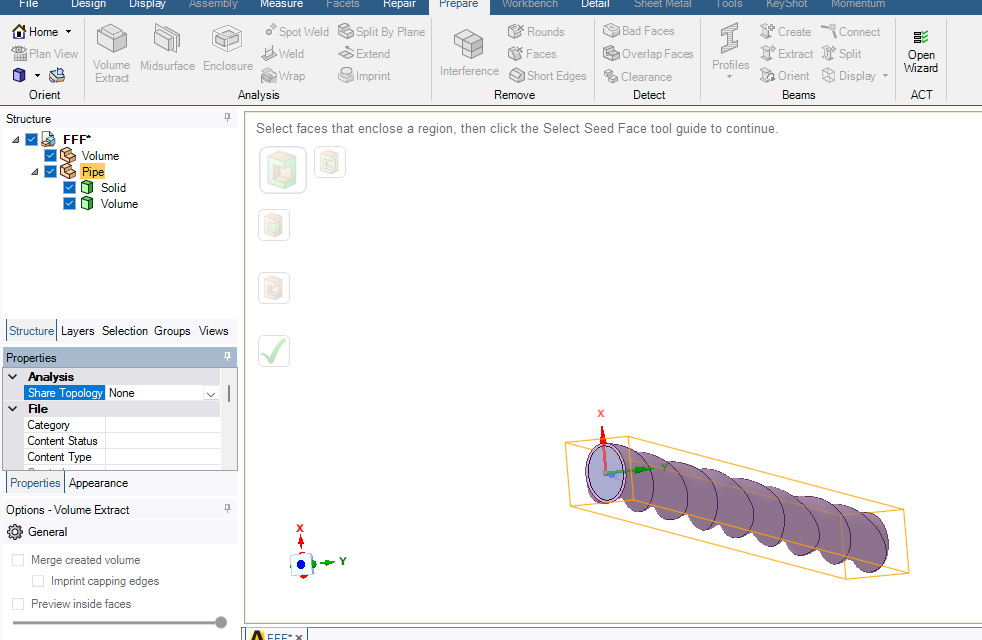Viewport: 982px width, 640px height.
Task: Switch to the Measure ribbon tab
Action: point(281,4)
